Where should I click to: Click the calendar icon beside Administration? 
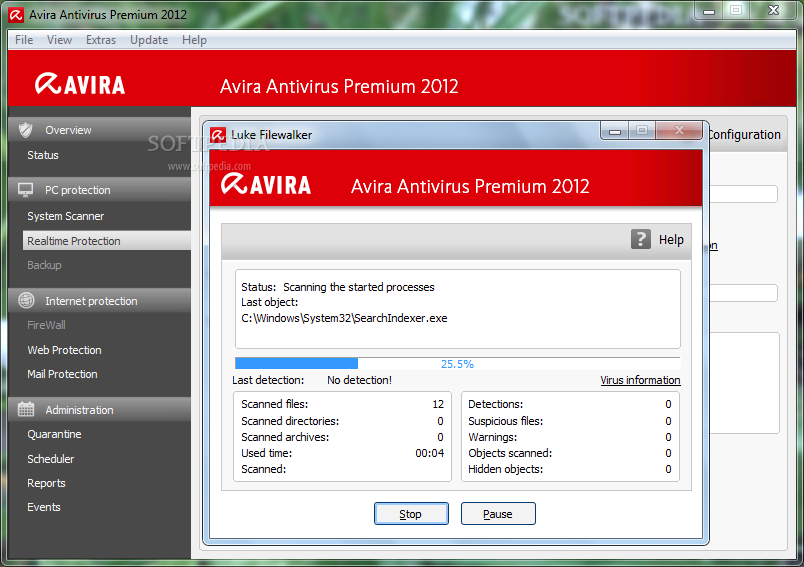pyautogui.click(x=26, y=409)
